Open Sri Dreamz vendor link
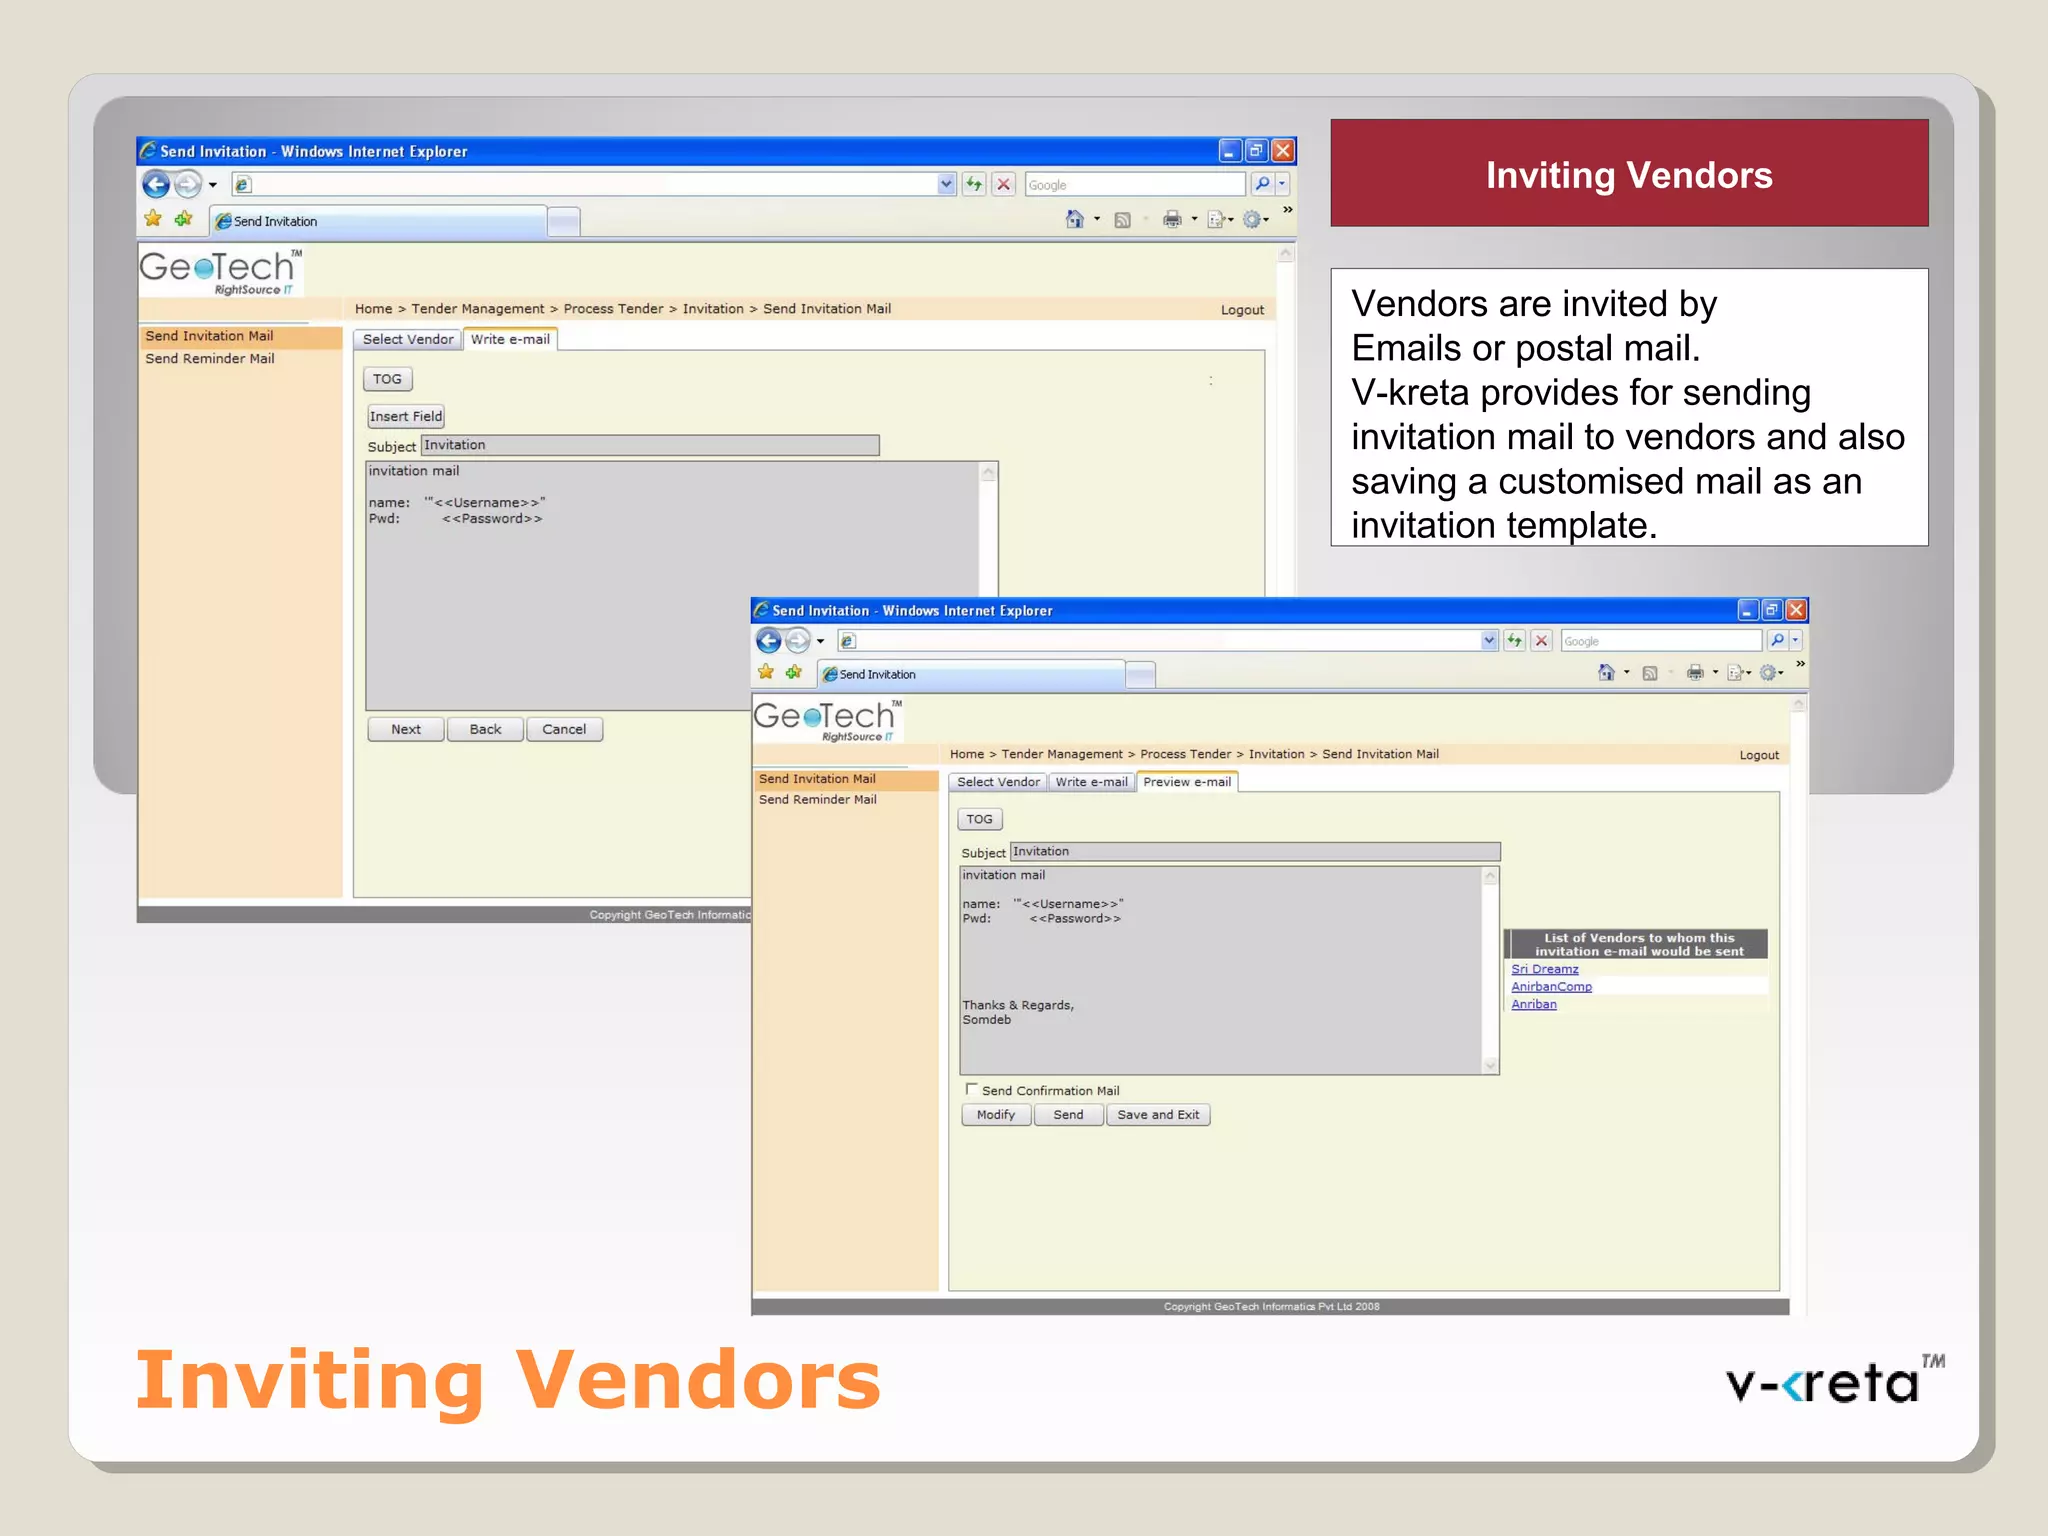 tap(1544, 969)
